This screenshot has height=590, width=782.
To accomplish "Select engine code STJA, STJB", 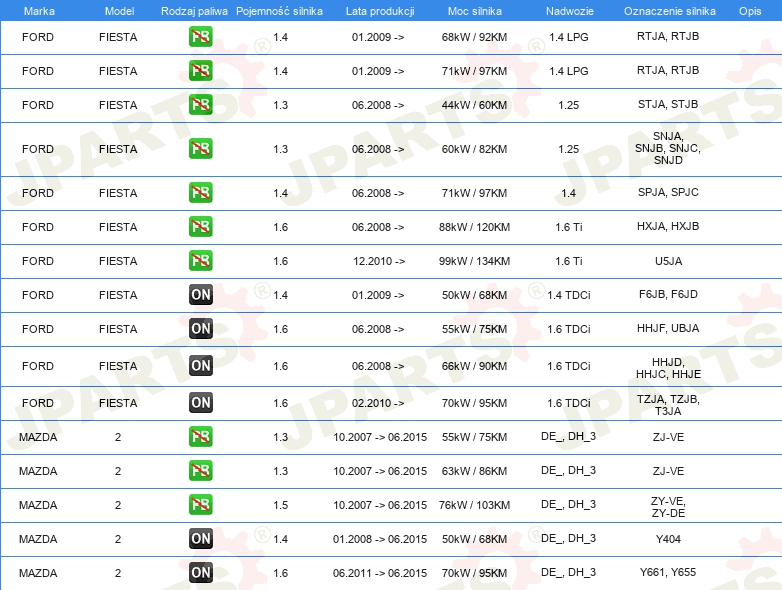I will (668, 104).
